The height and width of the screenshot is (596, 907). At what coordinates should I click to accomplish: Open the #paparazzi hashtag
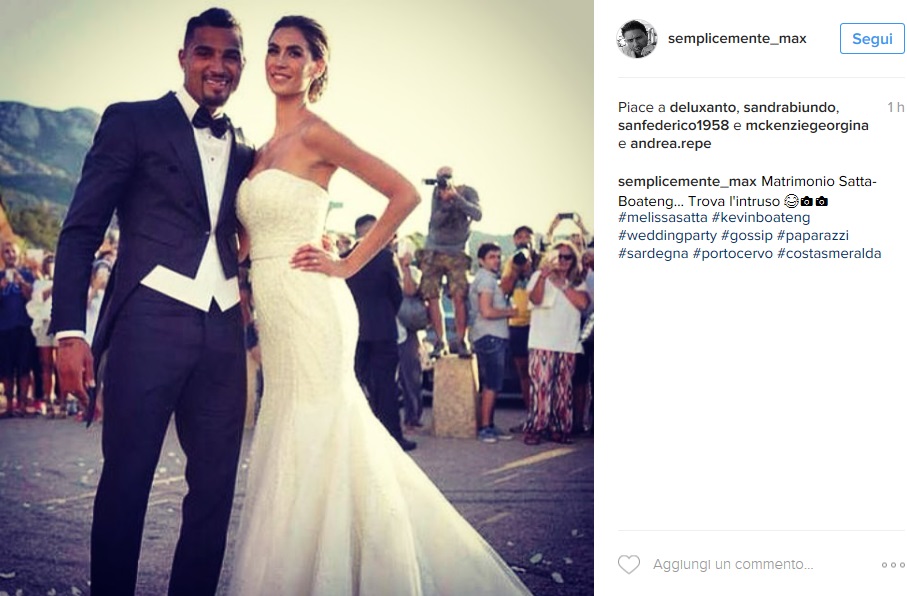tap(813, 236)
